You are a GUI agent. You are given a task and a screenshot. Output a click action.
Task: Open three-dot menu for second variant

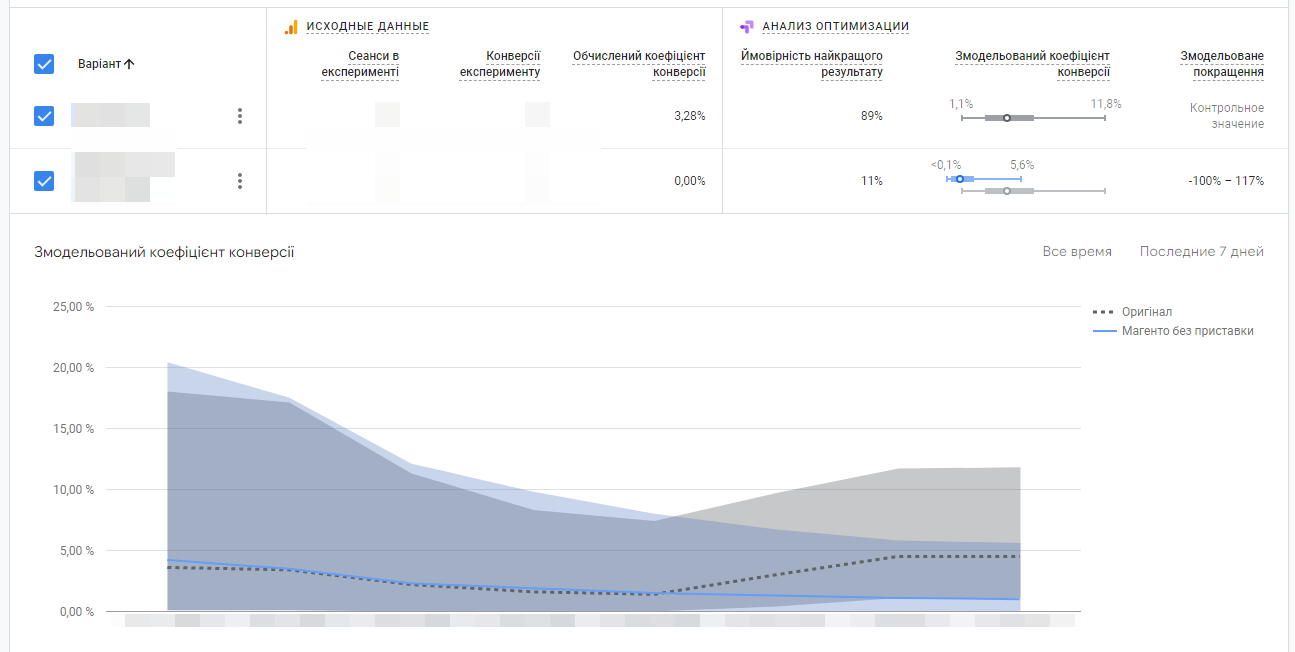[240, 181]
